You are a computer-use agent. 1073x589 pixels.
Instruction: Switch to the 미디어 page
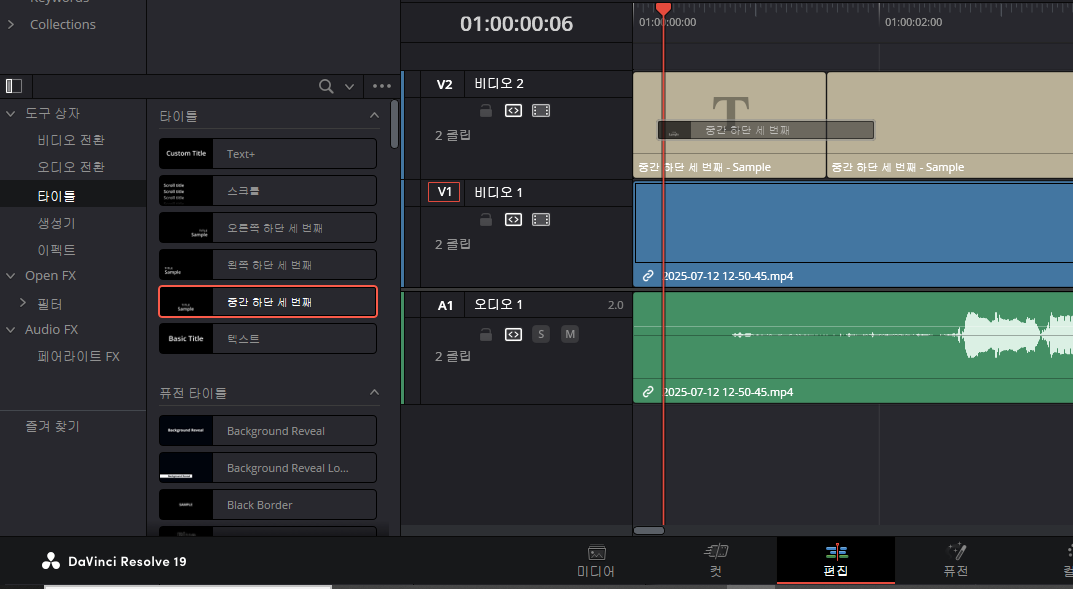[x=596, y=562]
